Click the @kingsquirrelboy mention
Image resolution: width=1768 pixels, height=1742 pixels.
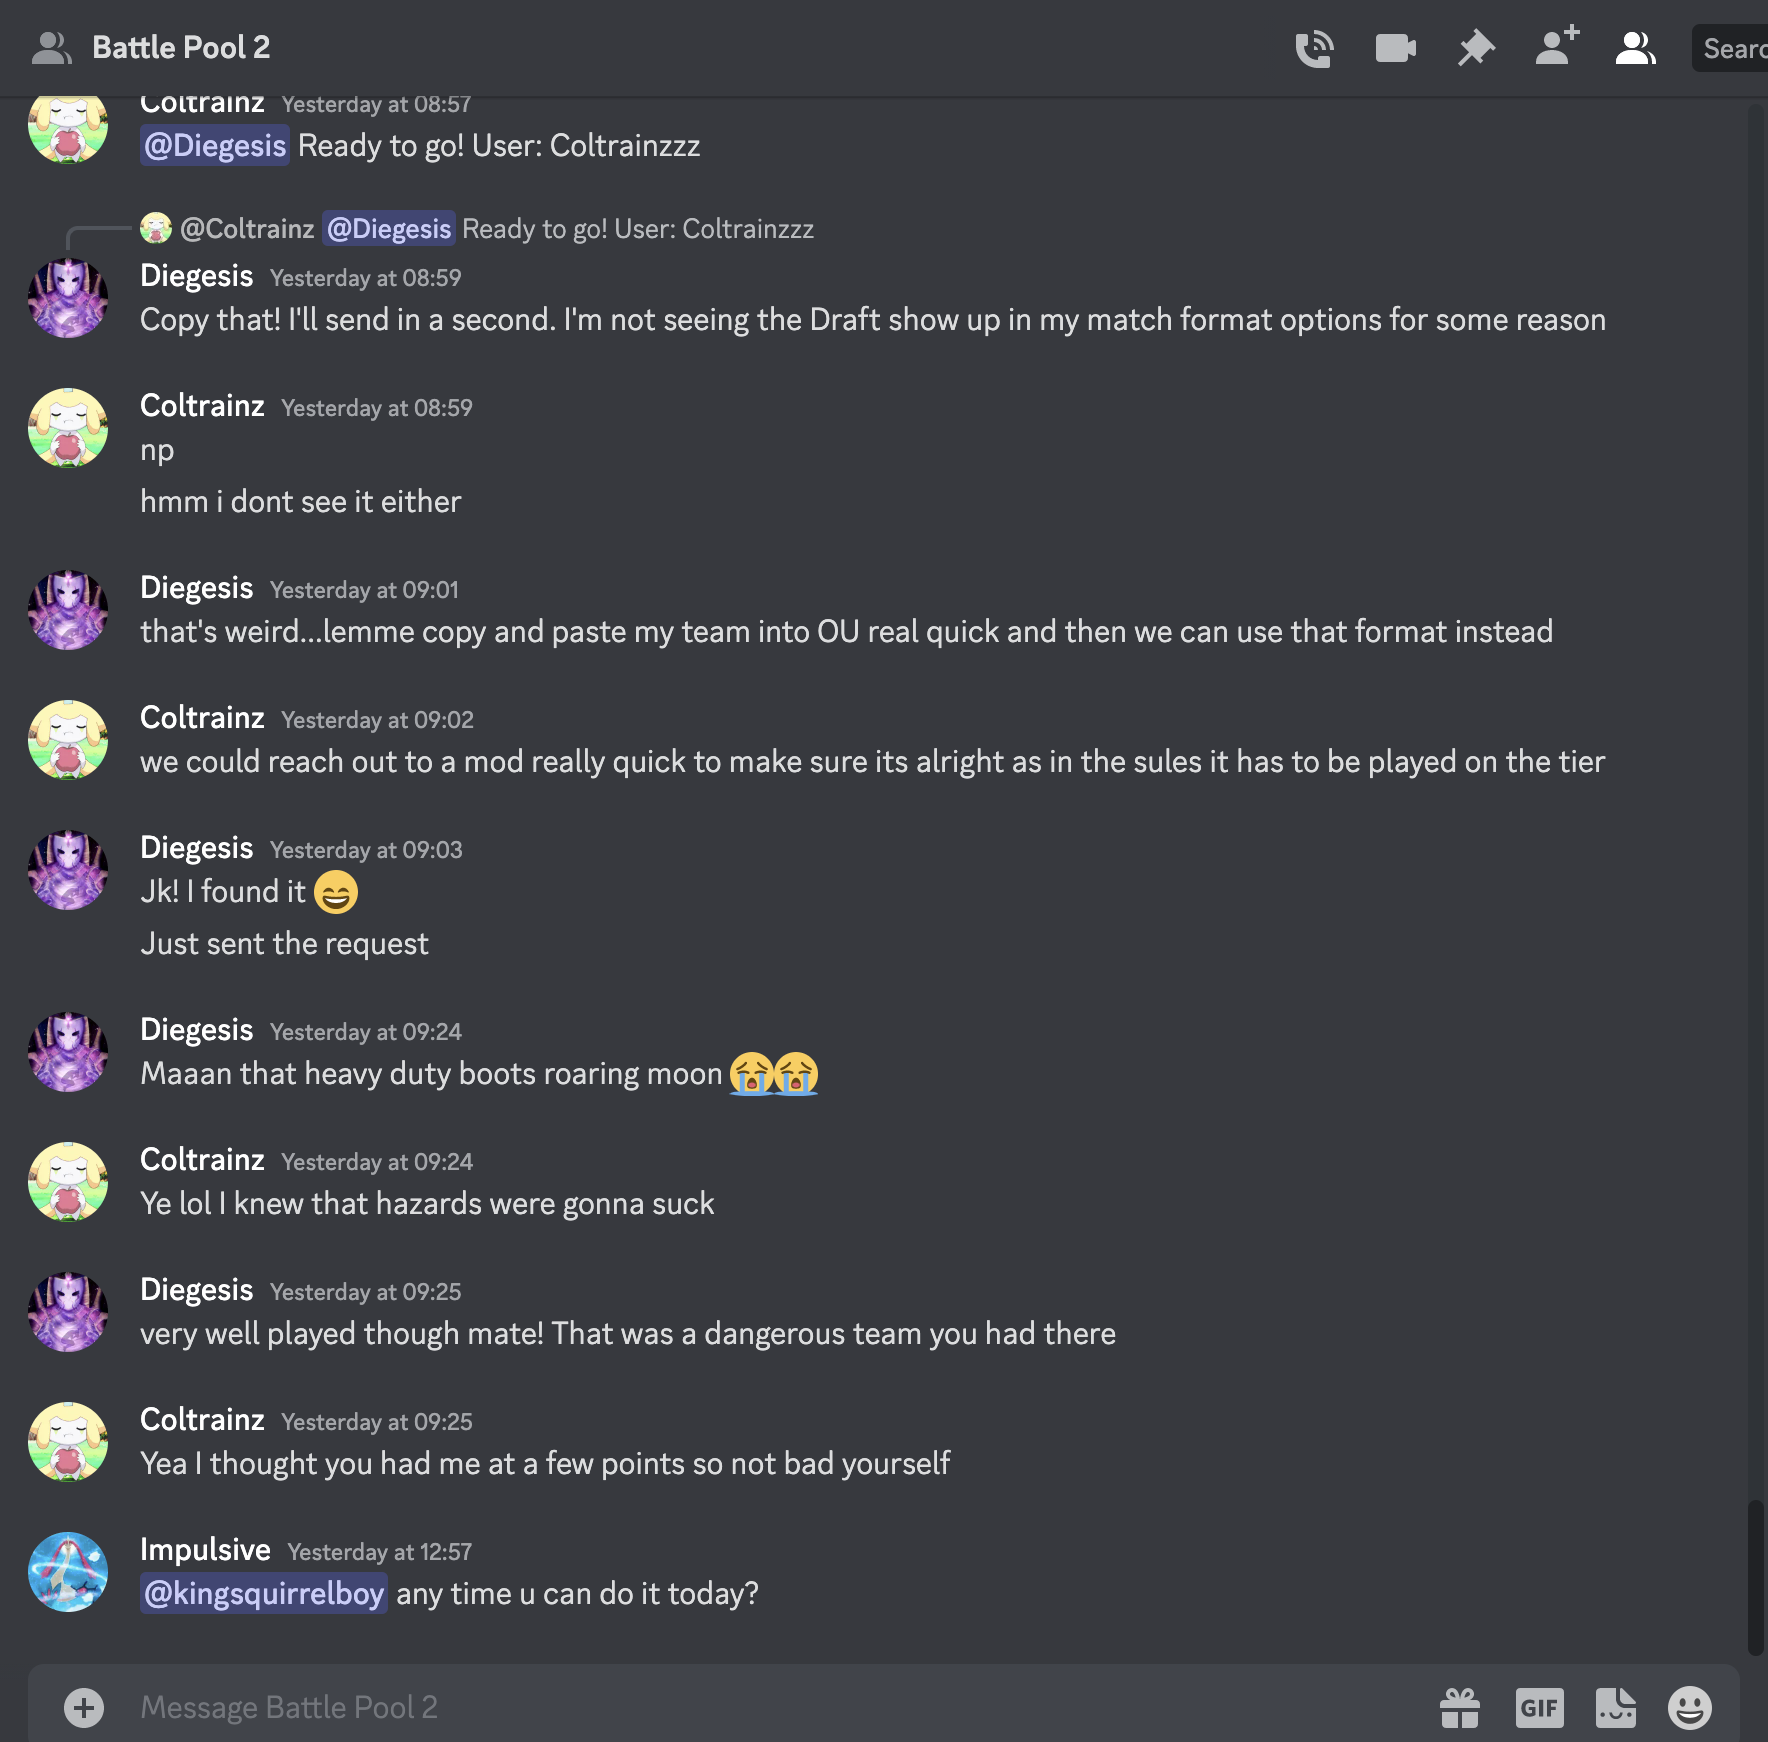(x=264, y=1594)
